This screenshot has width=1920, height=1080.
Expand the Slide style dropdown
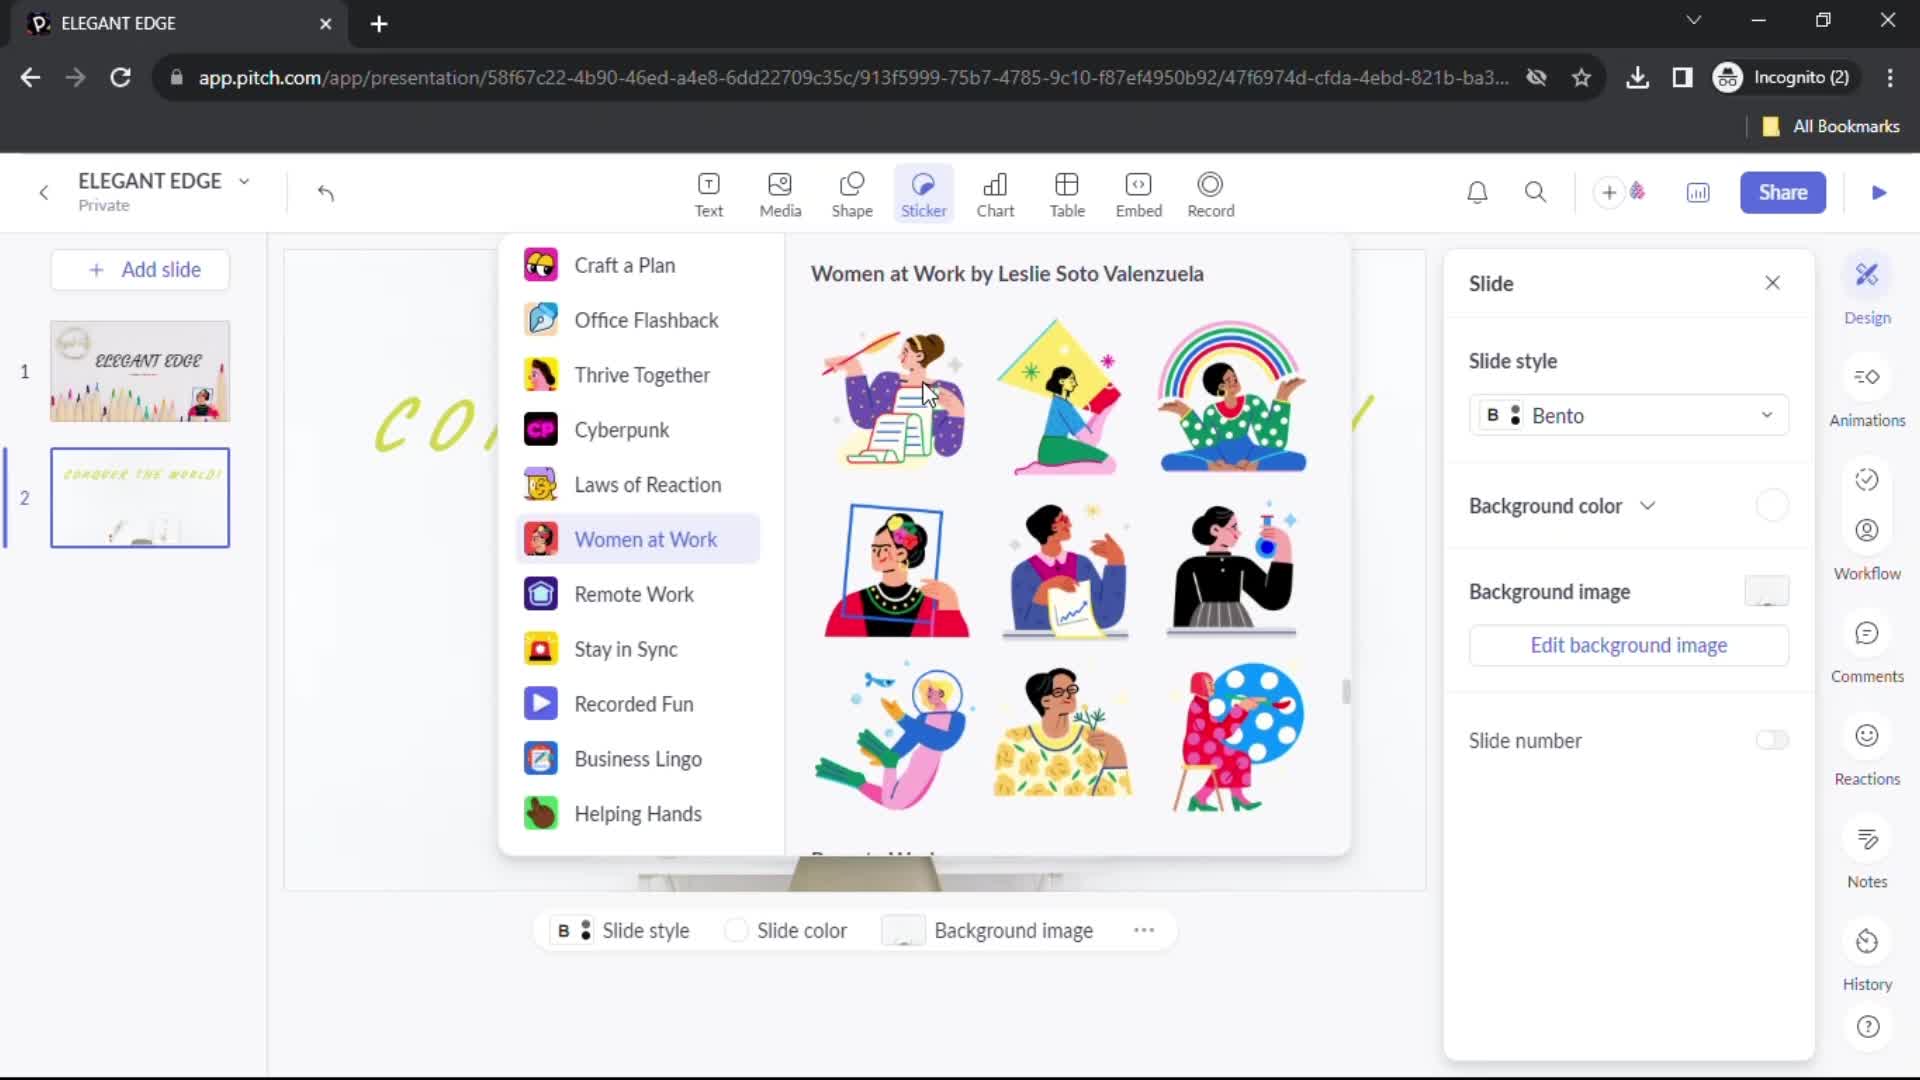pos(1767,415)
